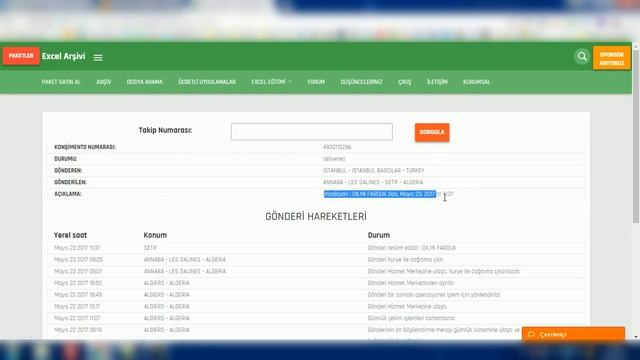This screenshot has height=360, width=640.
Task: Click ANNABA - LES SALINES location in 09:25 row
Action: (185, 260)
